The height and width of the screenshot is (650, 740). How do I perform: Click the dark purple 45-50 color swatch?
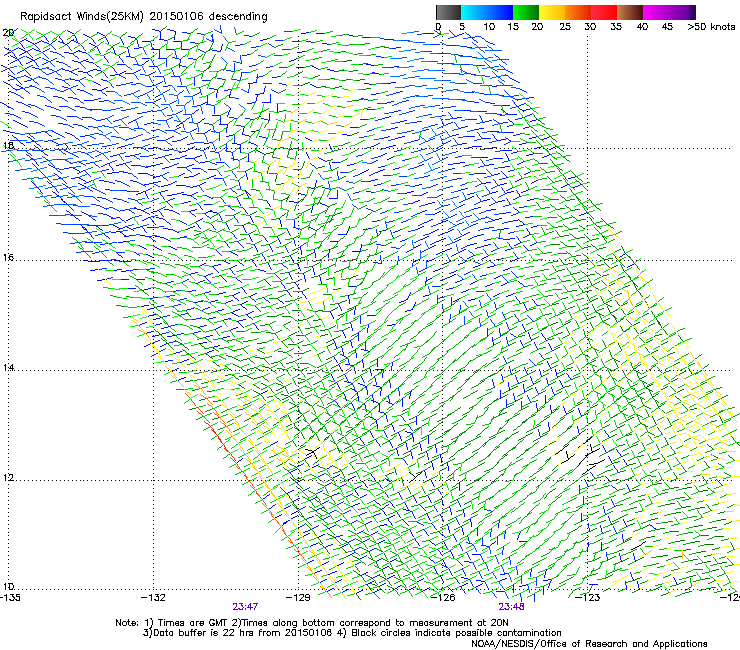tap(682, 12)
